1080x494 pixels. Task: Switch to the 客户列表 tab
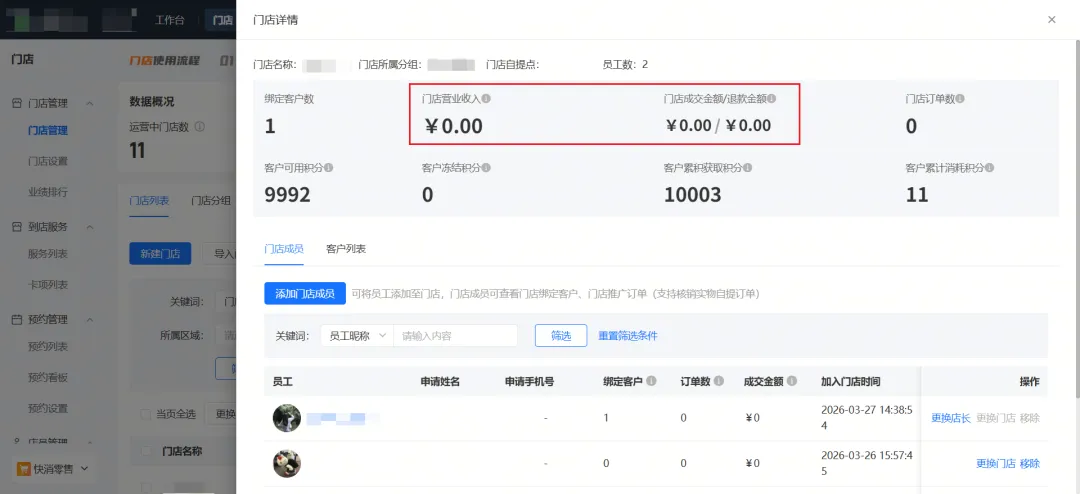pos(346,248)
